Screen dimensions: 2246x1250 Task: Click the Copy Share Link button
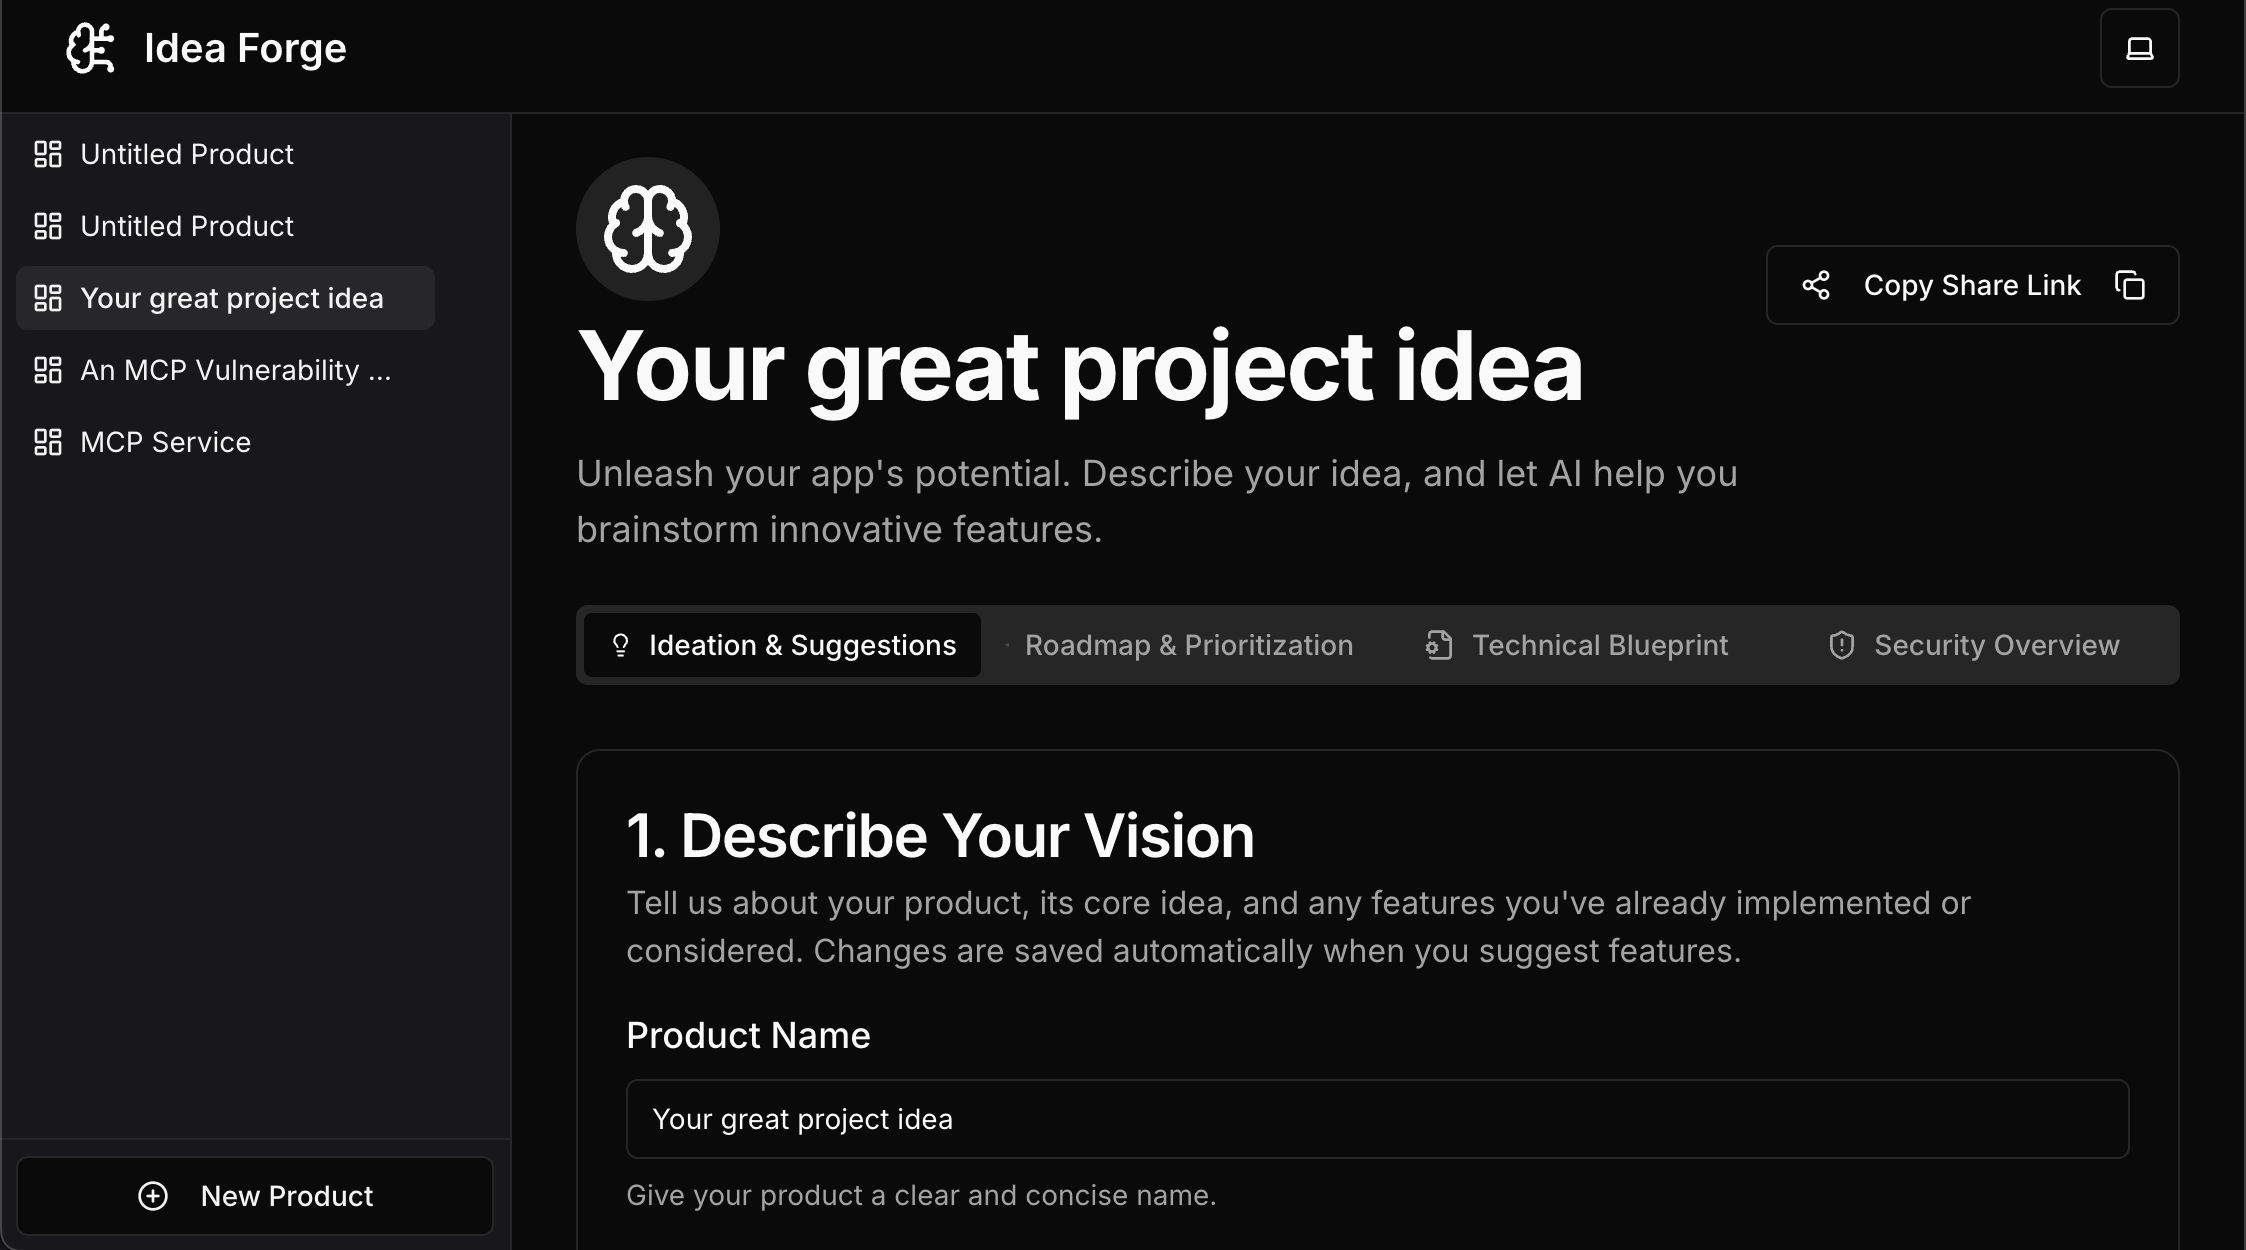point(1971,285)
